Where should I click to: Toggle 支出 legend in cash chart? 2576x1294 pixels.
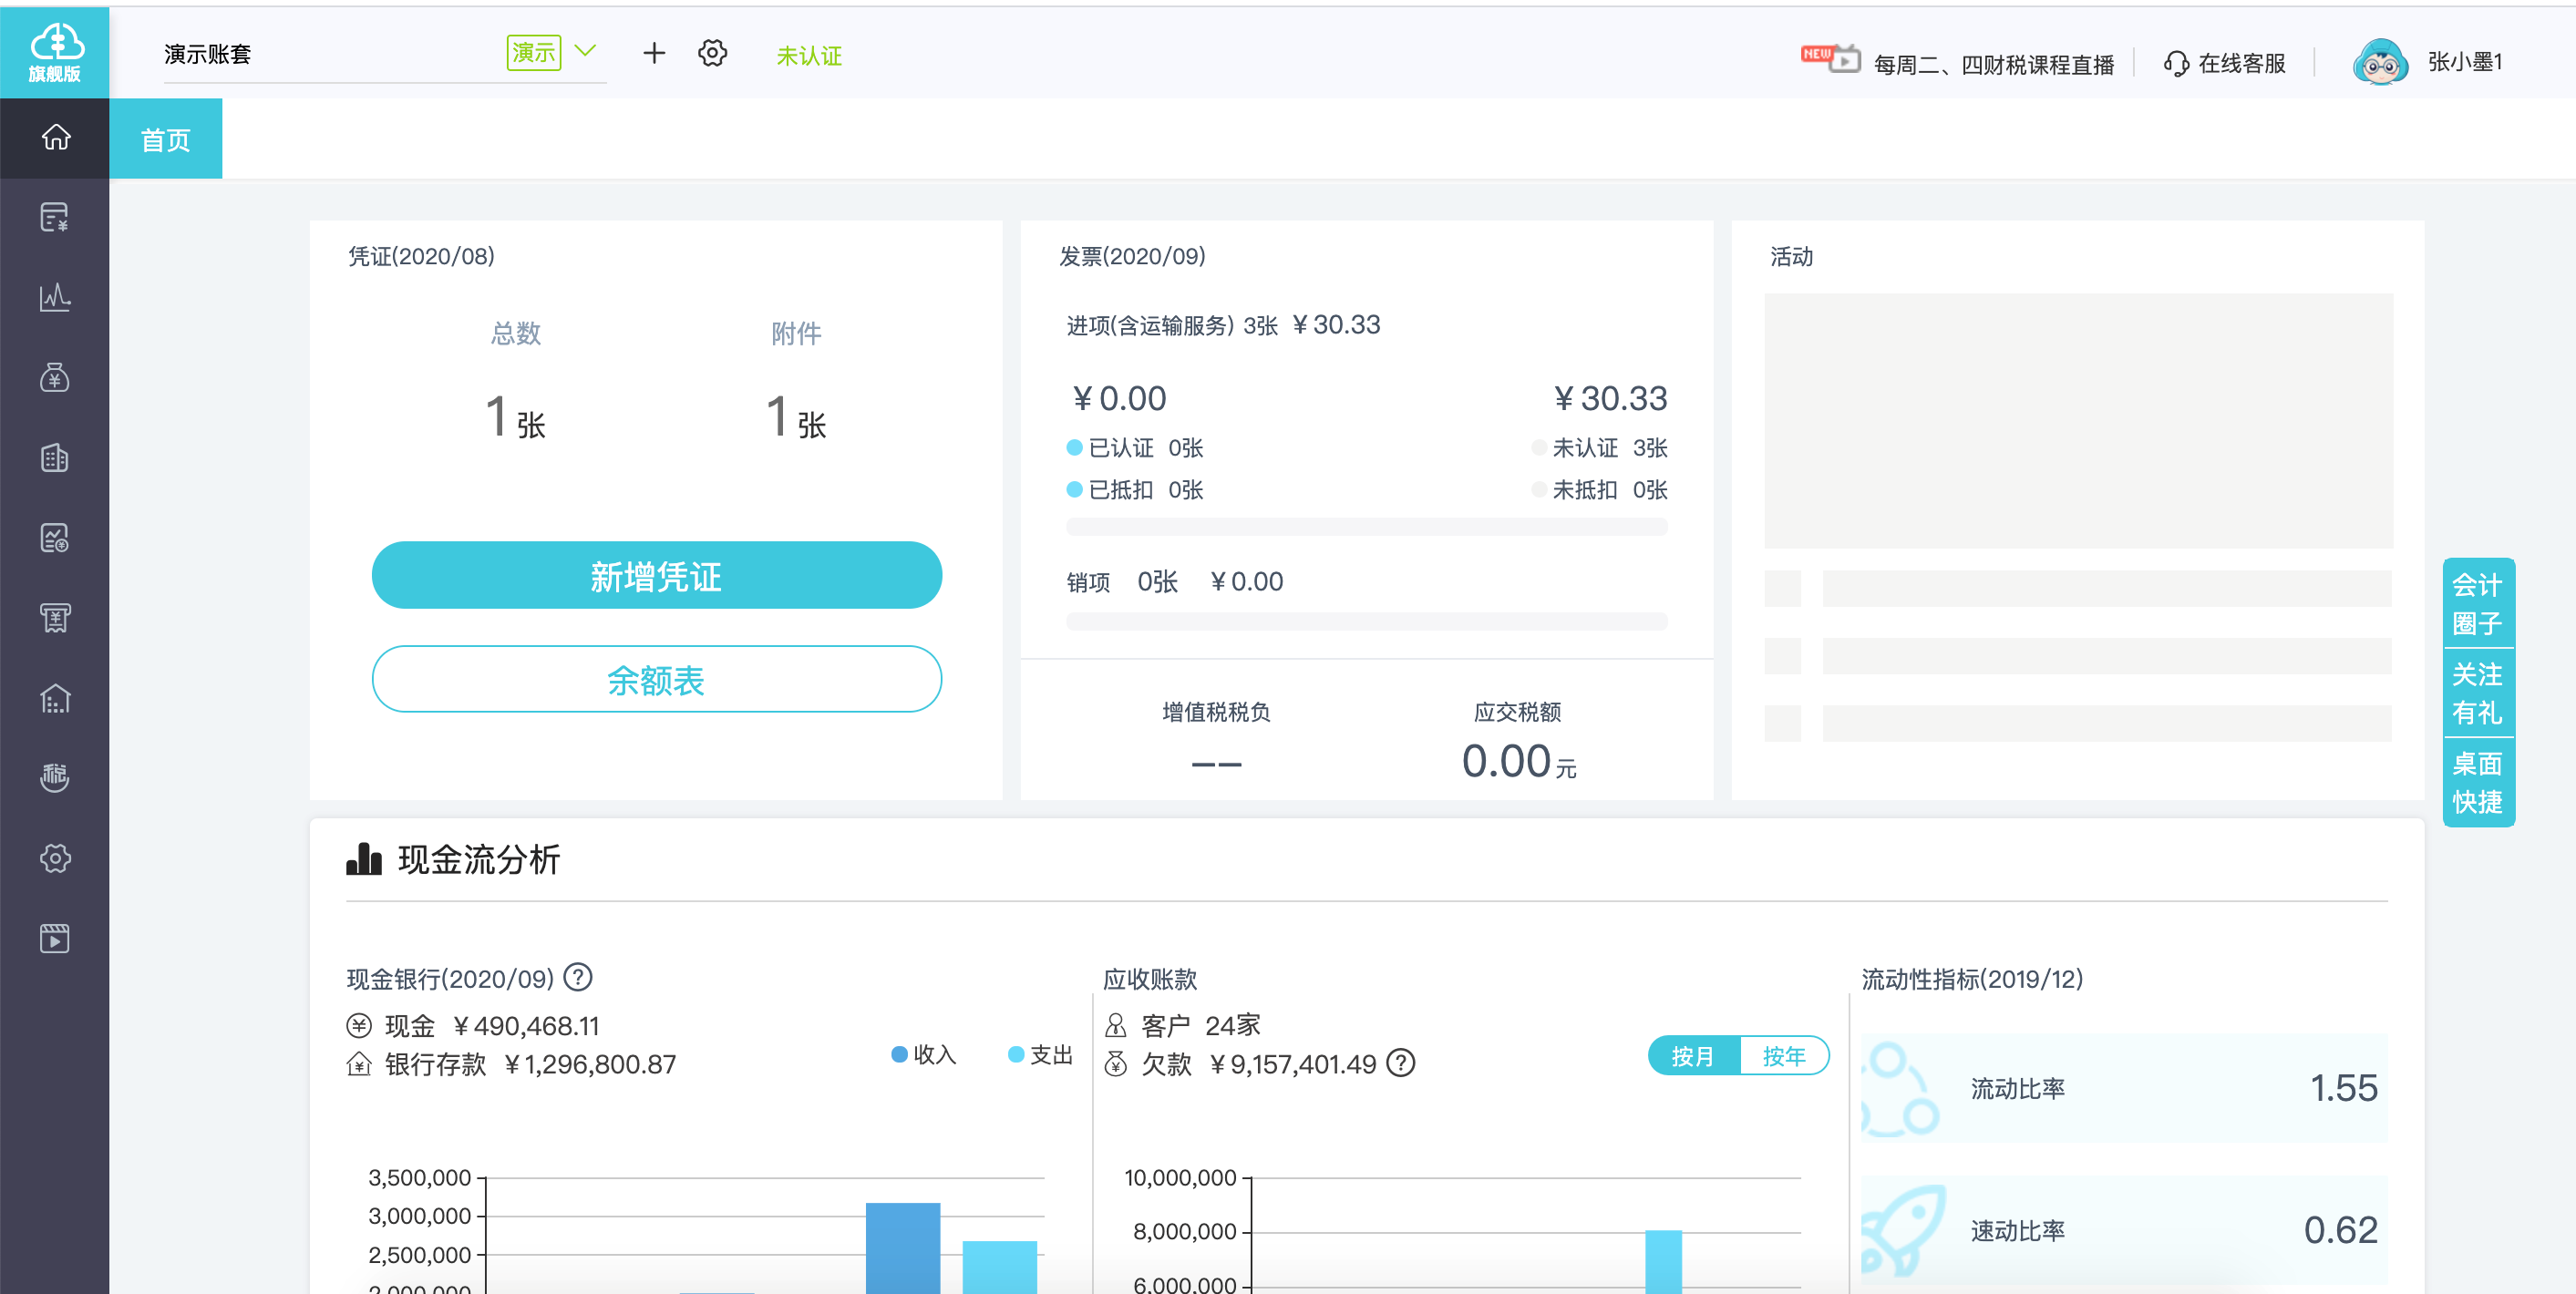(x=1040, y=1054)
